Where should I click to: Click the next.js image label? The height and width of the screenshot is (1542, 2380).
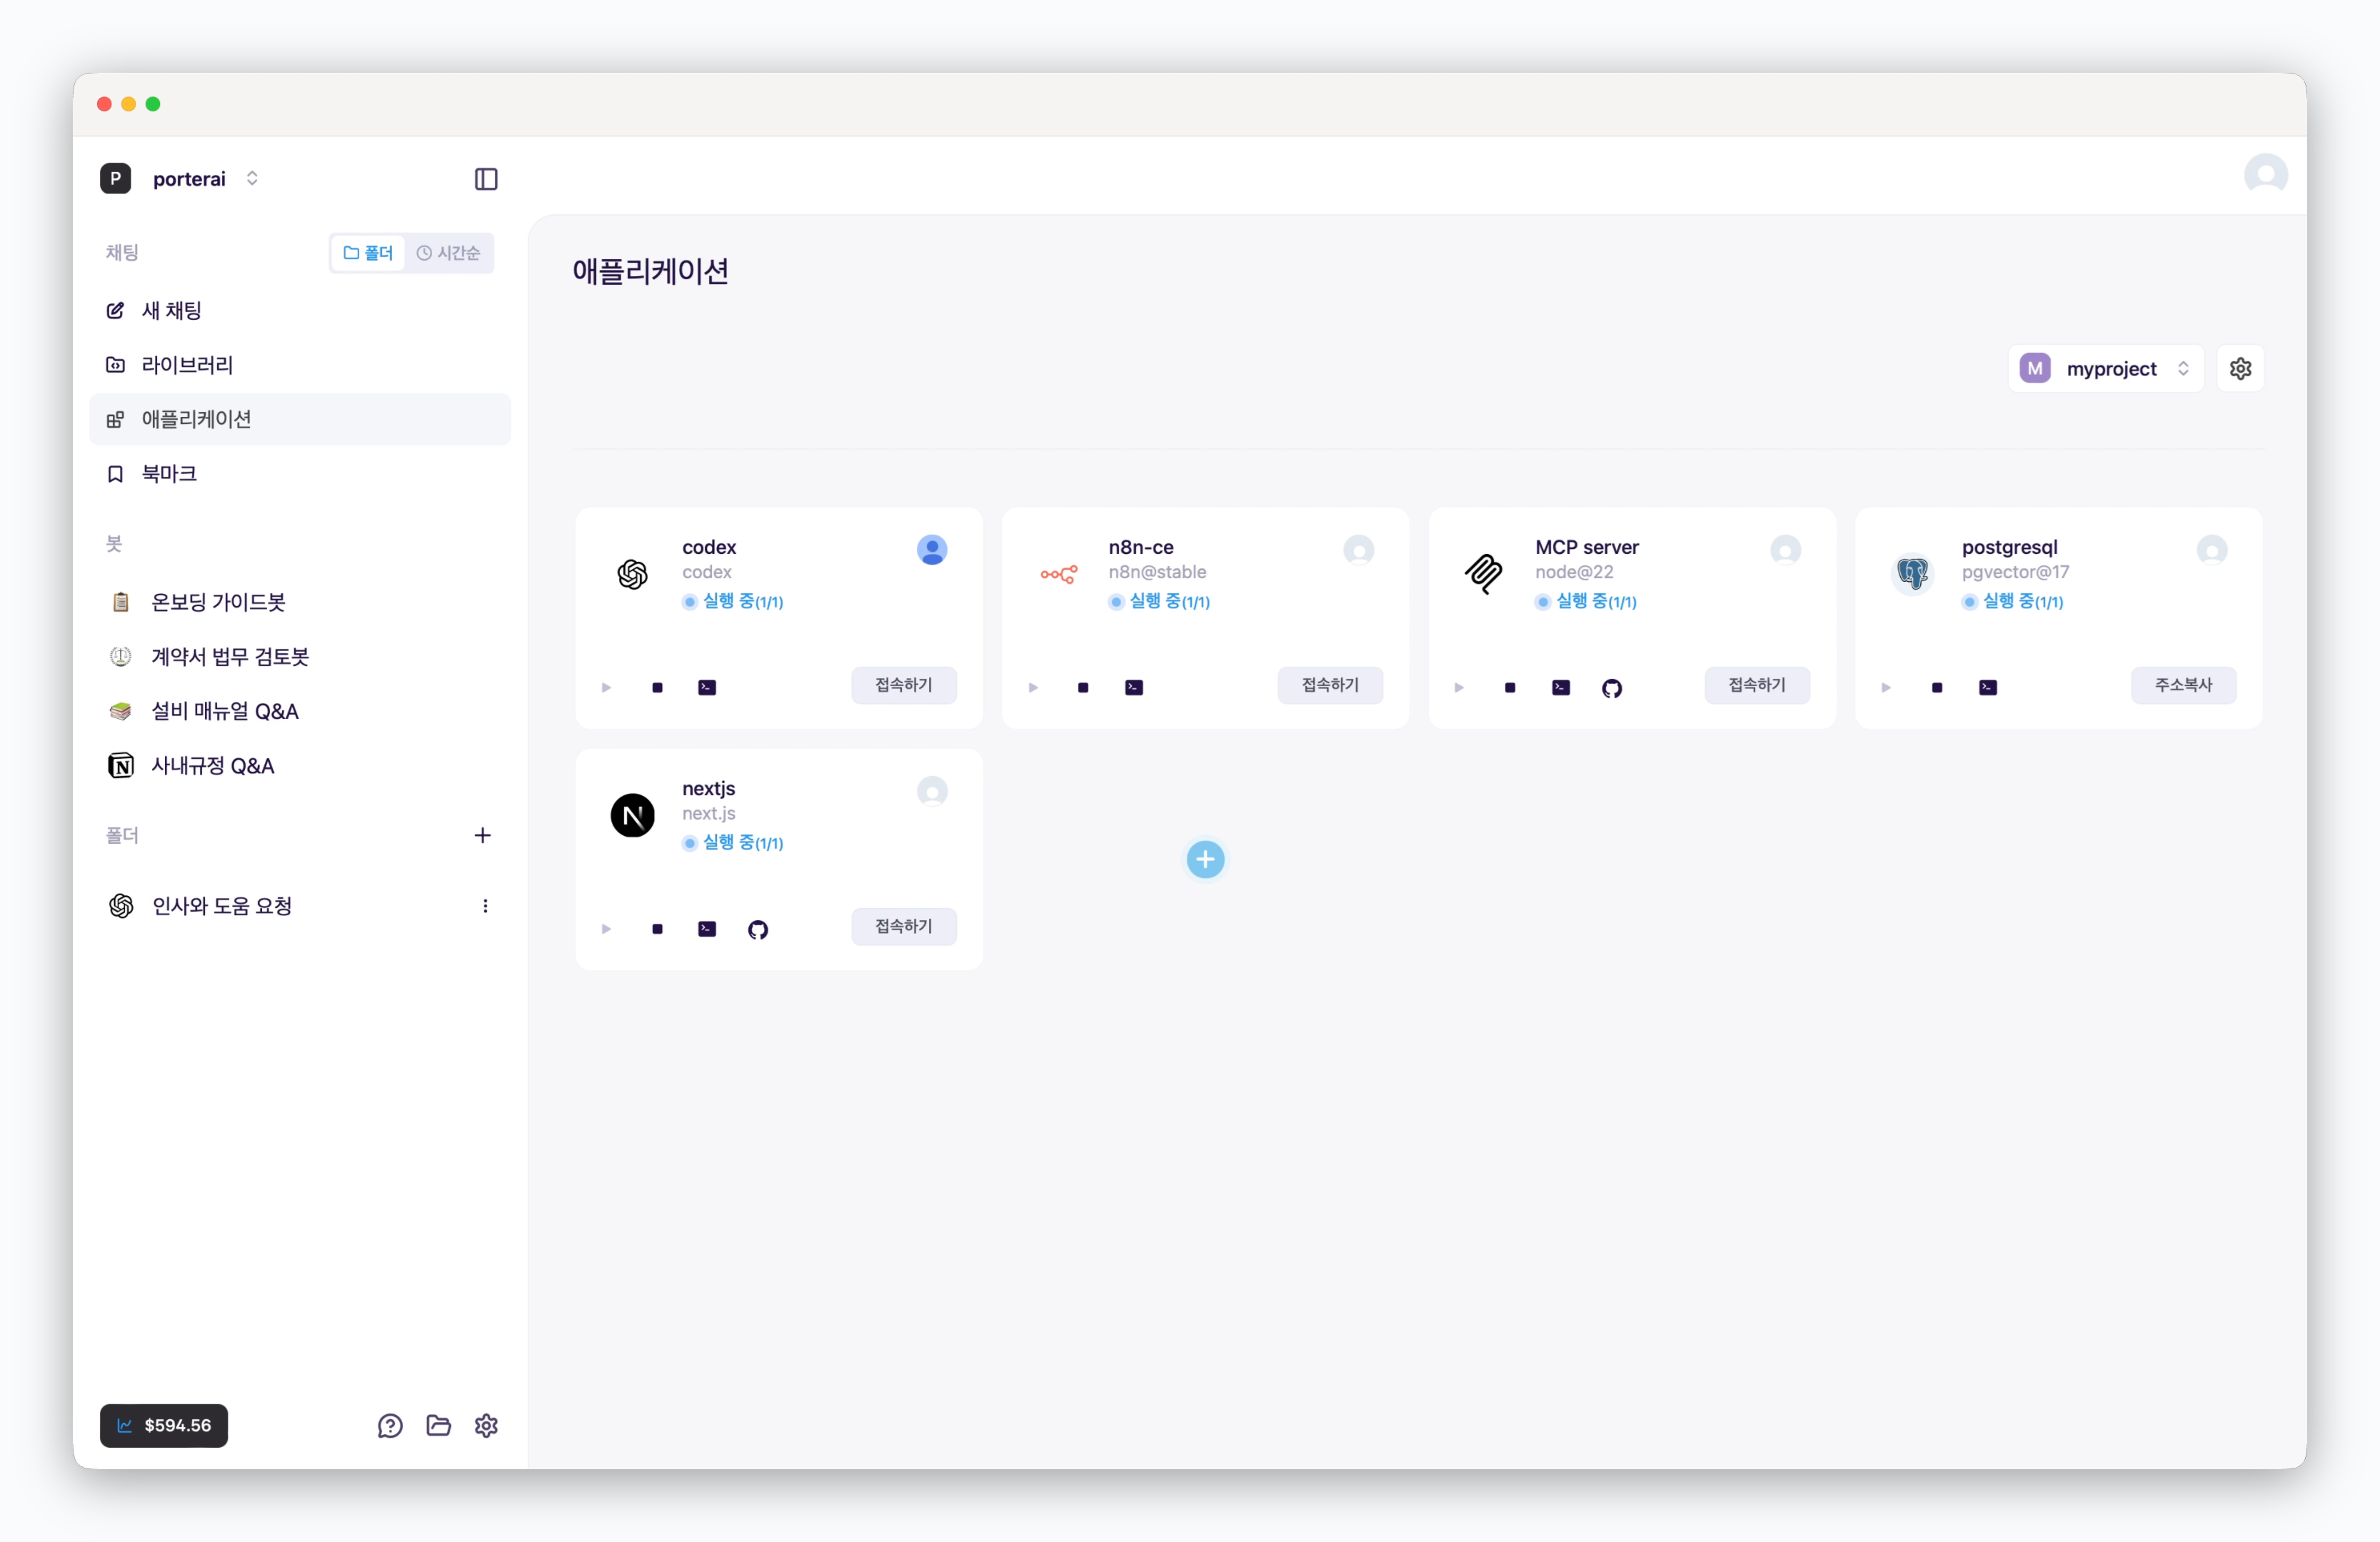click(x=708, y=815)
